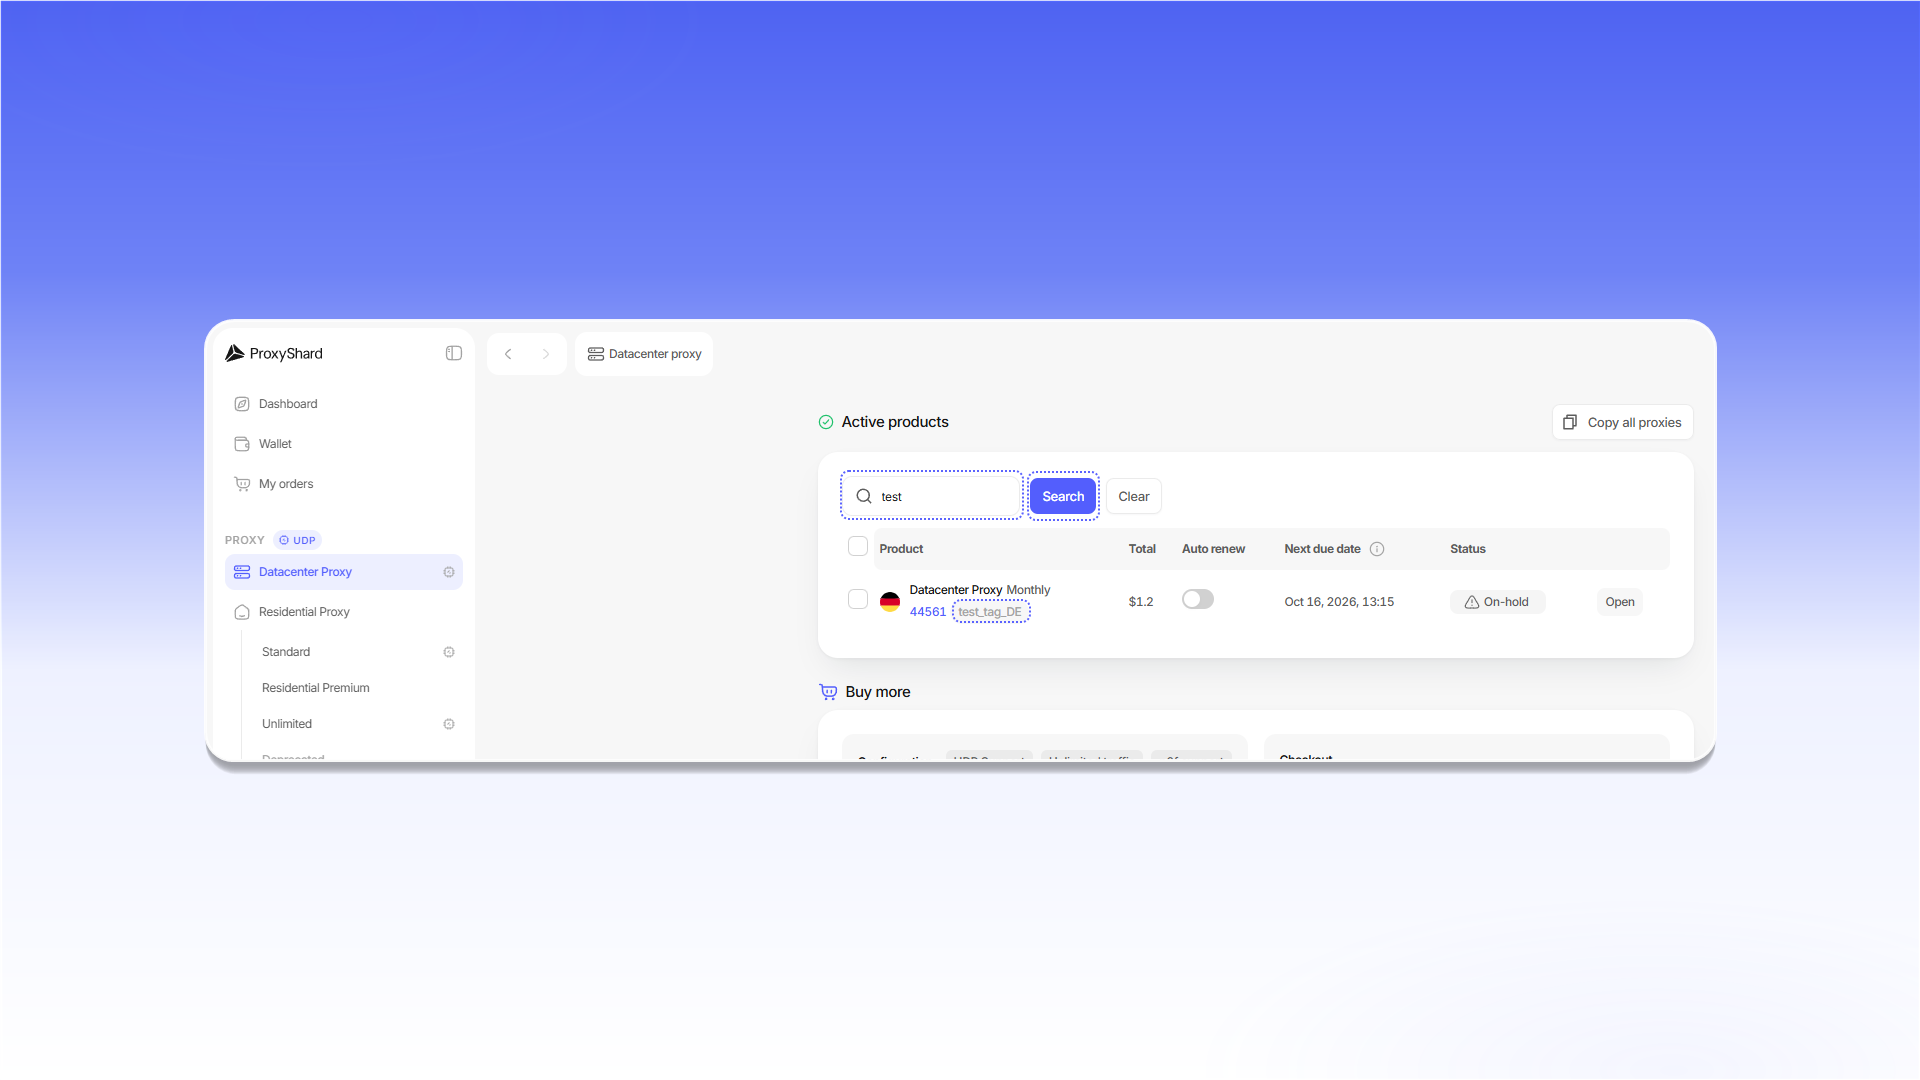The image size is (1920, 1080).
Task: Navigate forward with right chevron
Action: [546, 354]
